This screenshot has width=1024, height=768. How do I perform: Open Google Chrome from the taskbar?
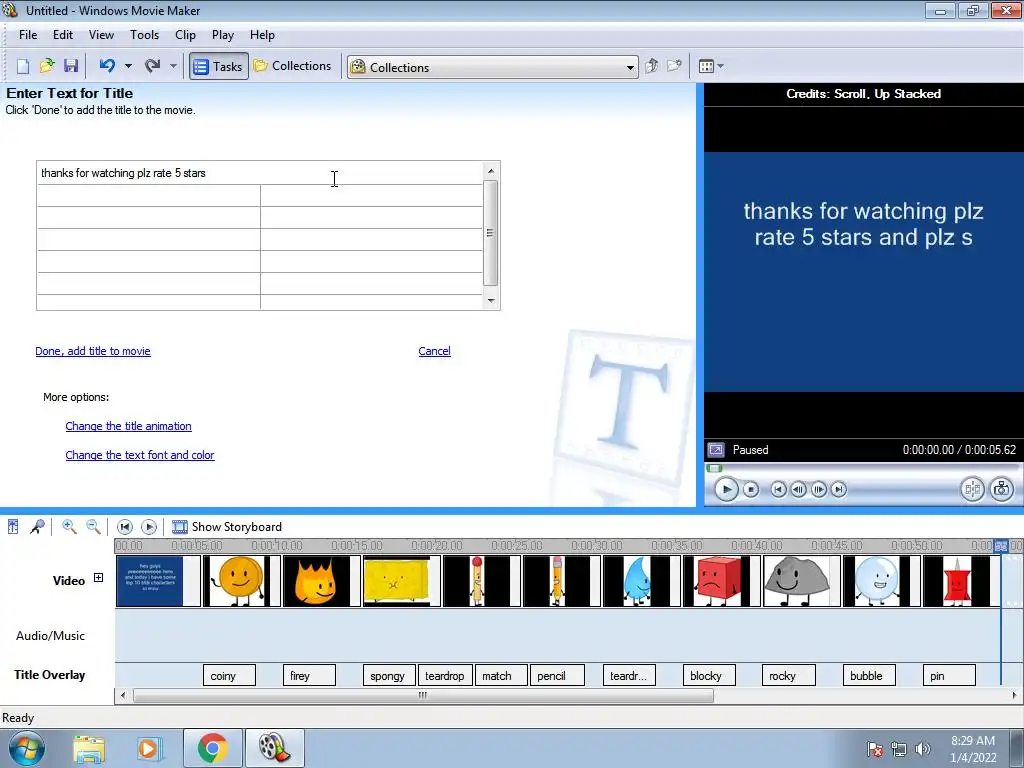point(212,748)
